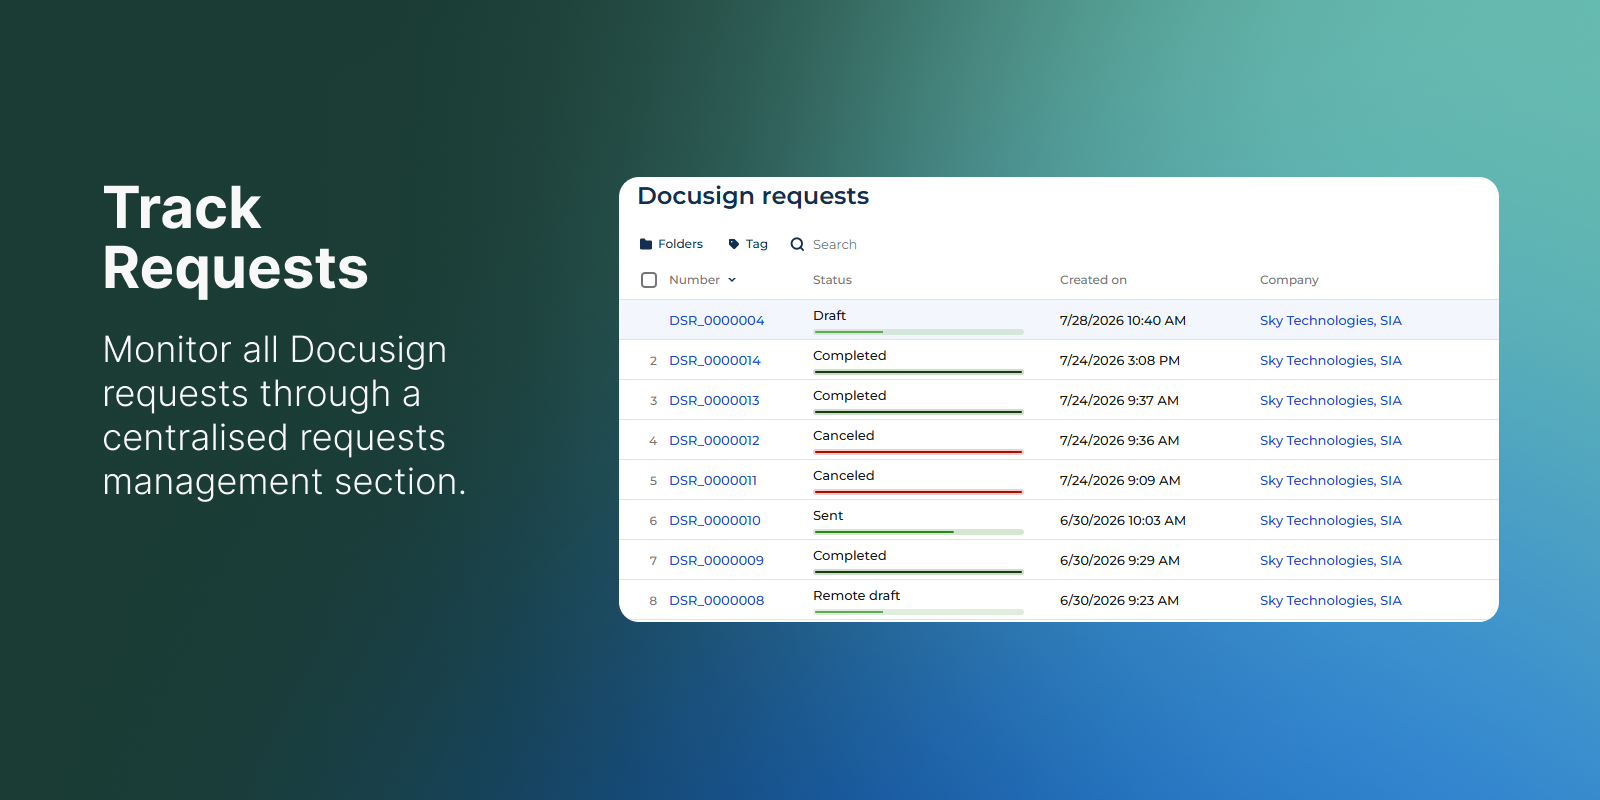Click the Search magnifier icon
Viewport: 1600px width, 800px height.
click(797, 244)
